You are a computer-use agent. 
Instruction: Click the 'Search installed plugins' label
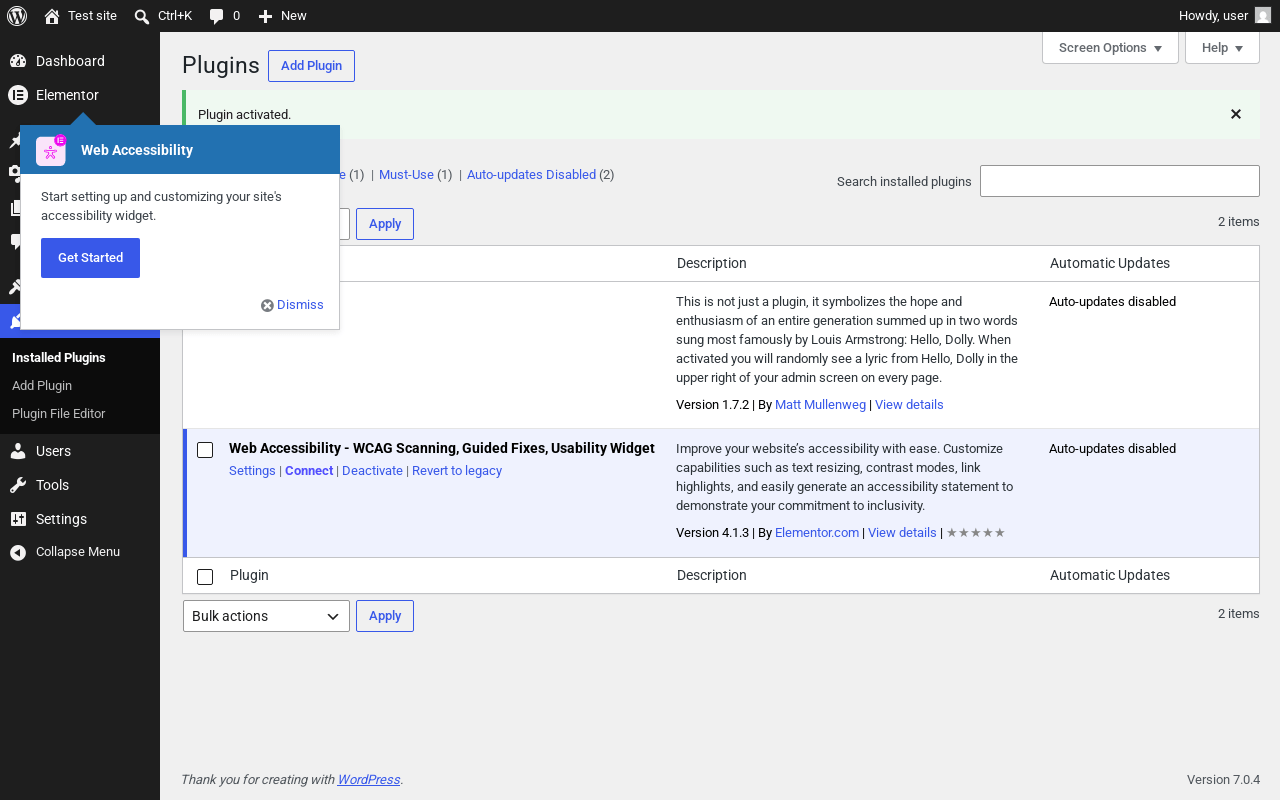[904, 182]
